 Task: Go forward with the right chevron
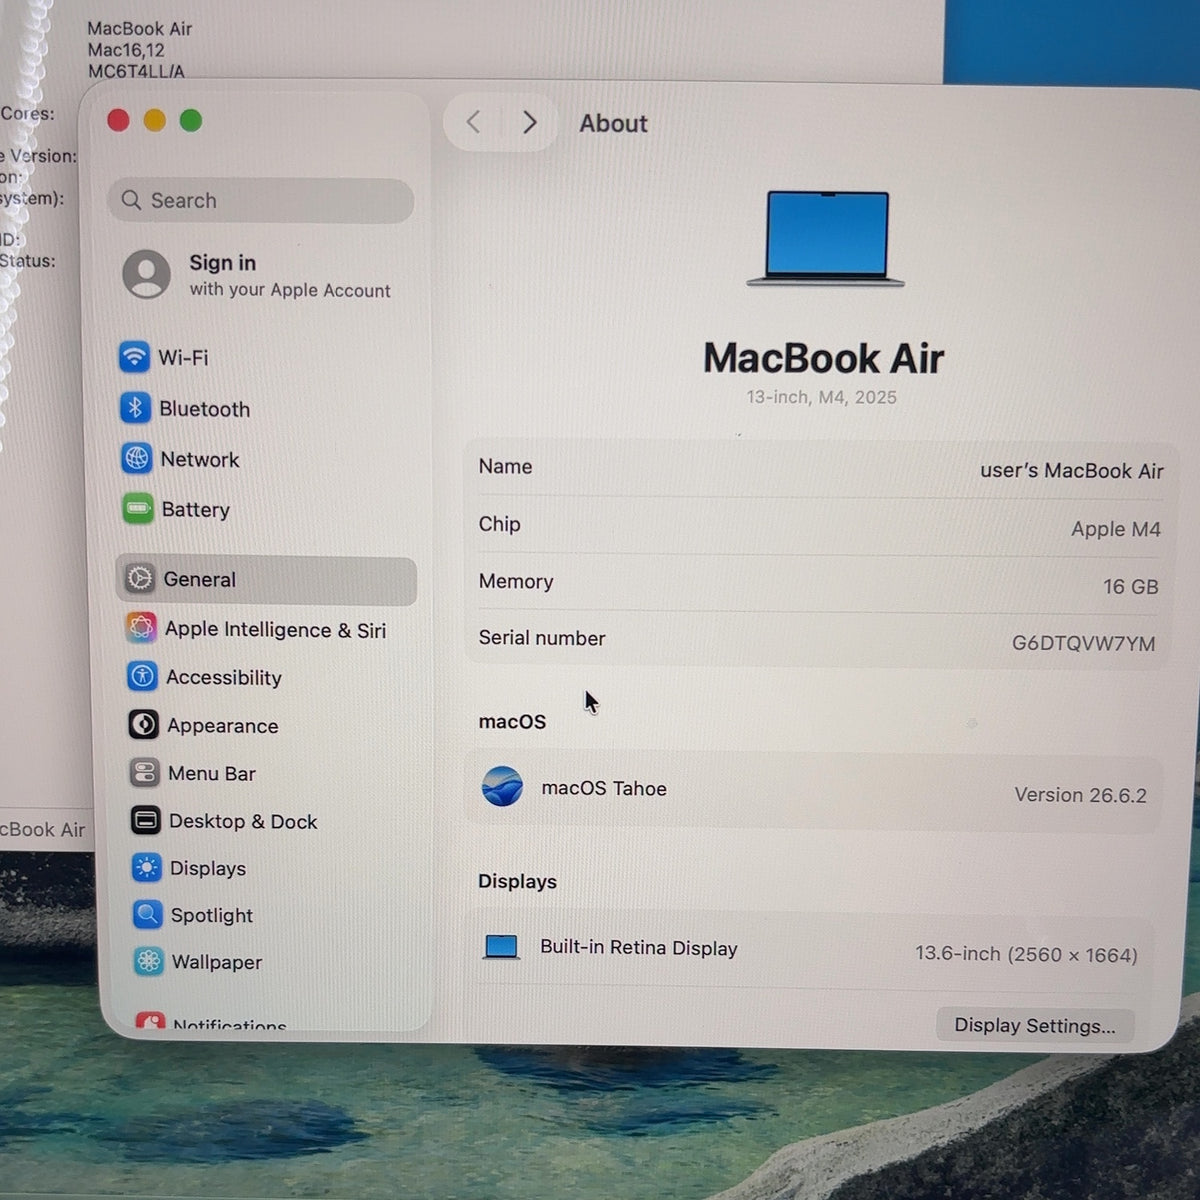pos(529,122)
